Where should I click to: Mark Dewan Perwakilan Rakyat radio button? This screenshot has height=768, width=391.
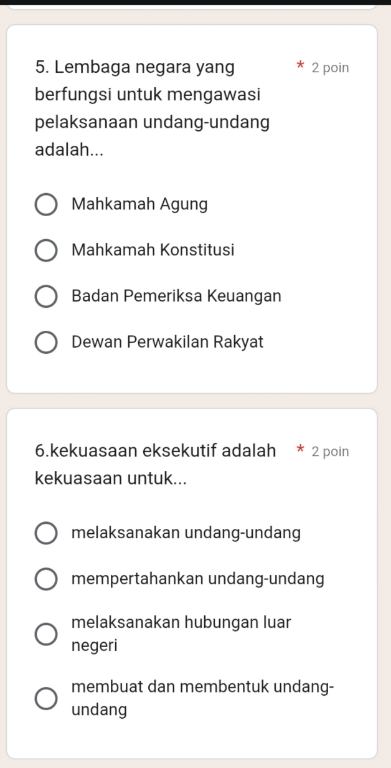(x=46, y=342)
